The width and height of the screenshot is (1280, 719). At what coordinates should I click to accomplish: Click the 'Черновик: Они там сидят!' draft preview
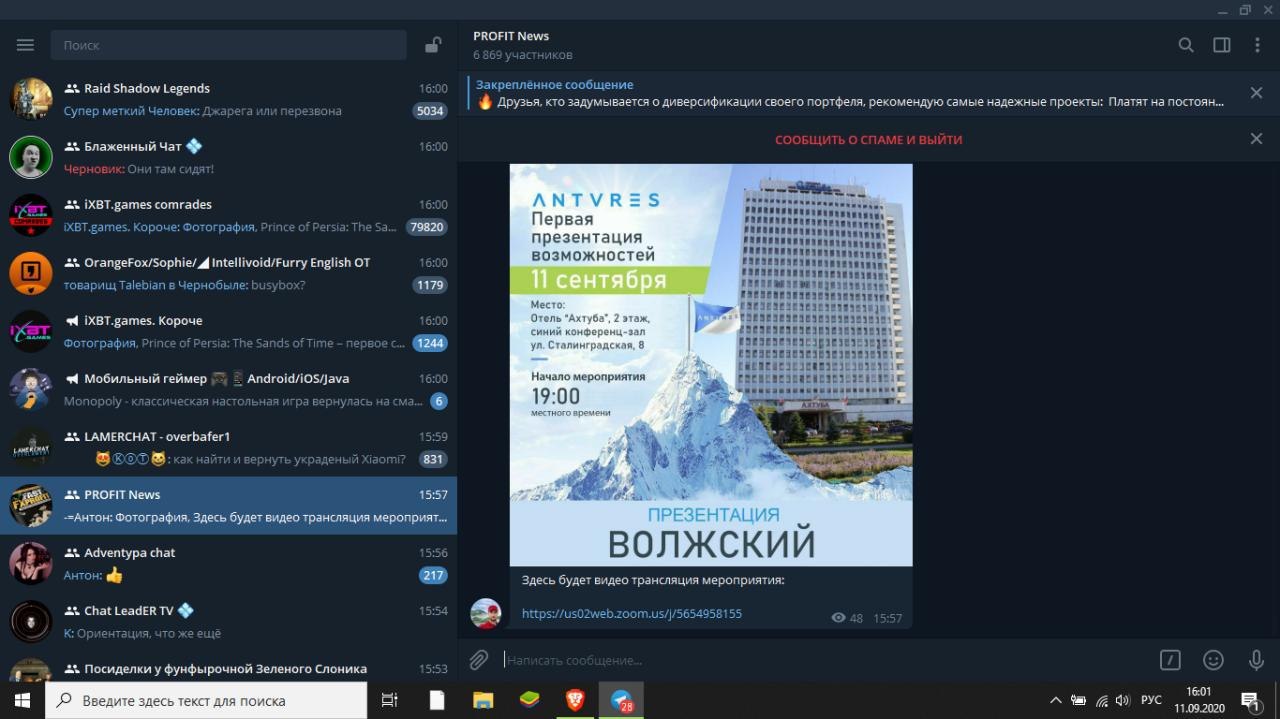click(139, 169)
